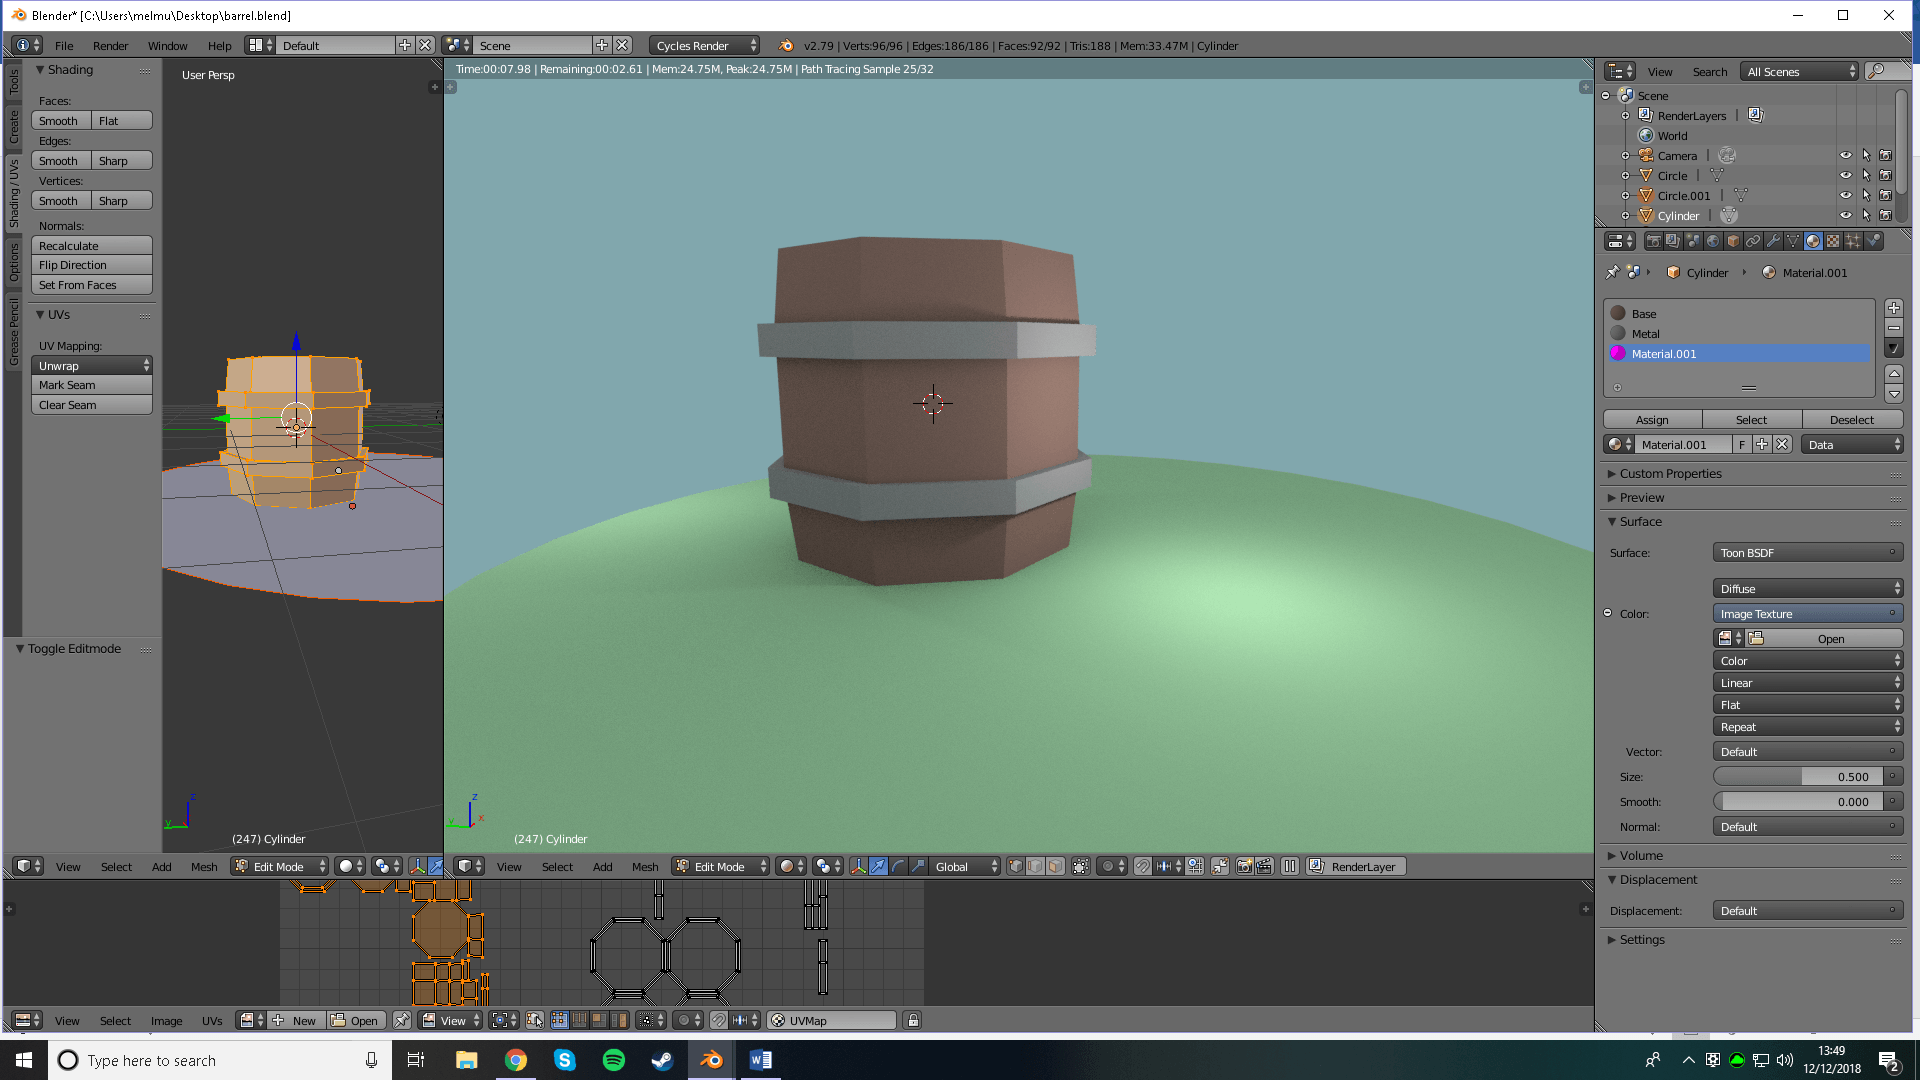The image size is (1920, 1080).
Task: Select vertex select mode in render viewport
Action: point(1015,867)
